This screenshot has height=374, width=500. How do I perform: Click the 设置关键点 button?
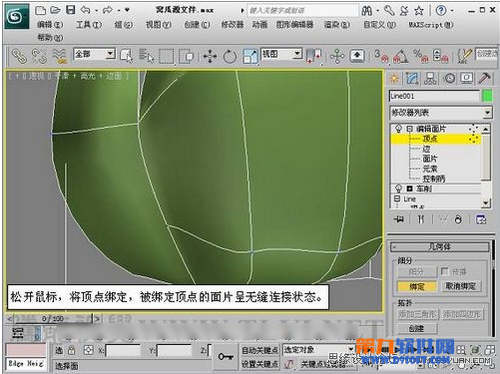260,364
